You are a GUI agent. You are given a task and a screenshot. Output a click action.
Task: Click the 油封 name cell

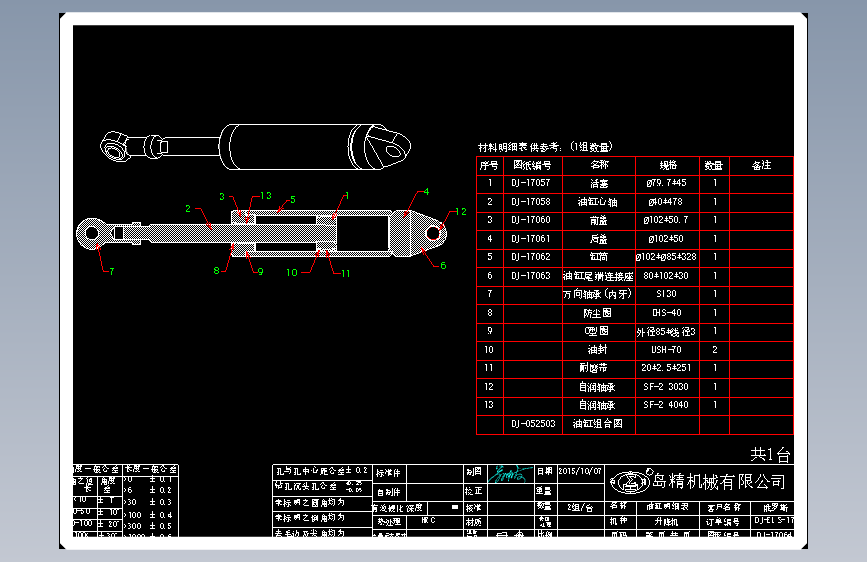pos(598,350)
